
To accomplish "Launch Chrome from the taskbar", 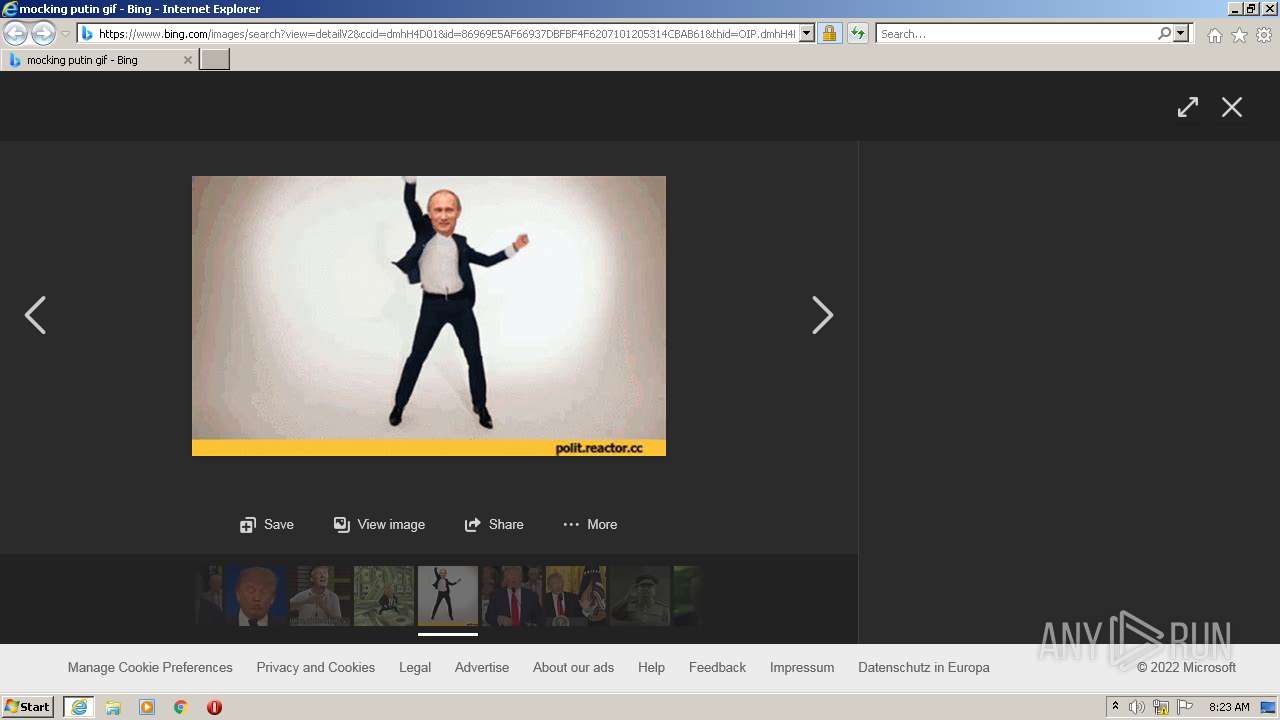I will point(181,707).
